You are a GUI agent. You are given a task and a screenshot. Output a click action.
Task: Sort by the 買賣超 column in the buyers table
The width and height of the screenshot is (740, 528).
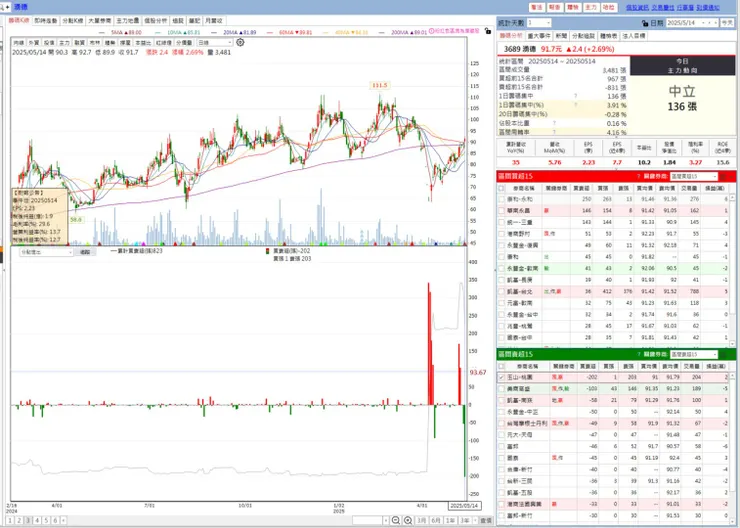coord(581,188)
